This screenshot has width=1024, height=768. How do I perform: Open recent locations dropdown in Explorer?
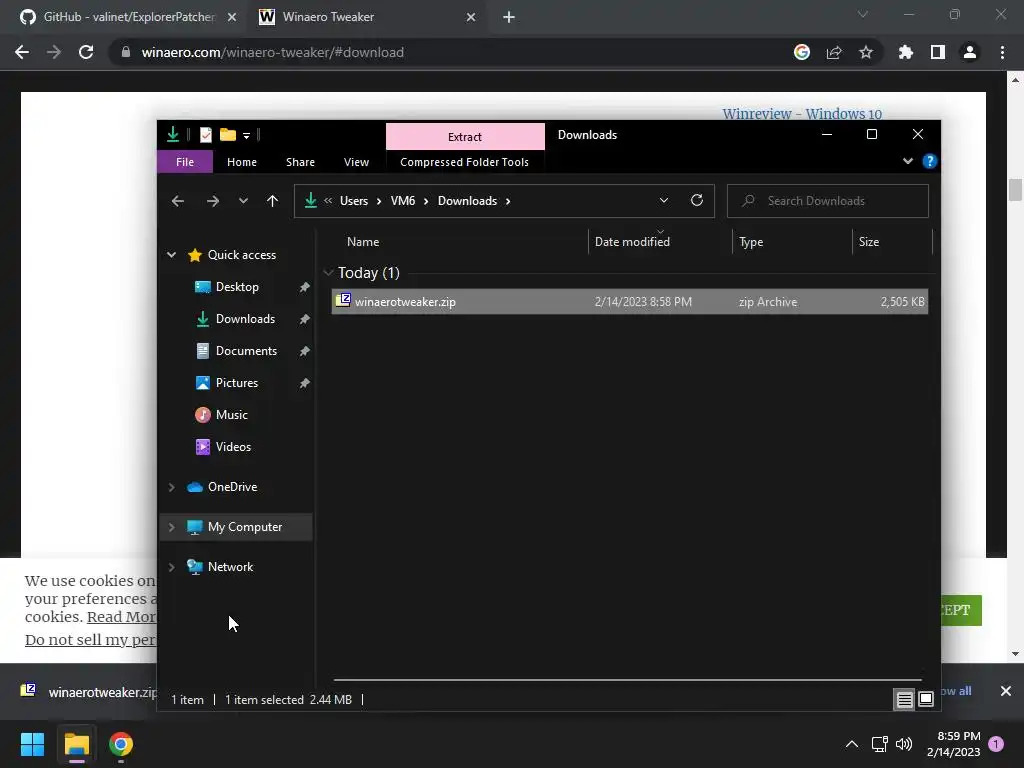(x=243, y=201)
